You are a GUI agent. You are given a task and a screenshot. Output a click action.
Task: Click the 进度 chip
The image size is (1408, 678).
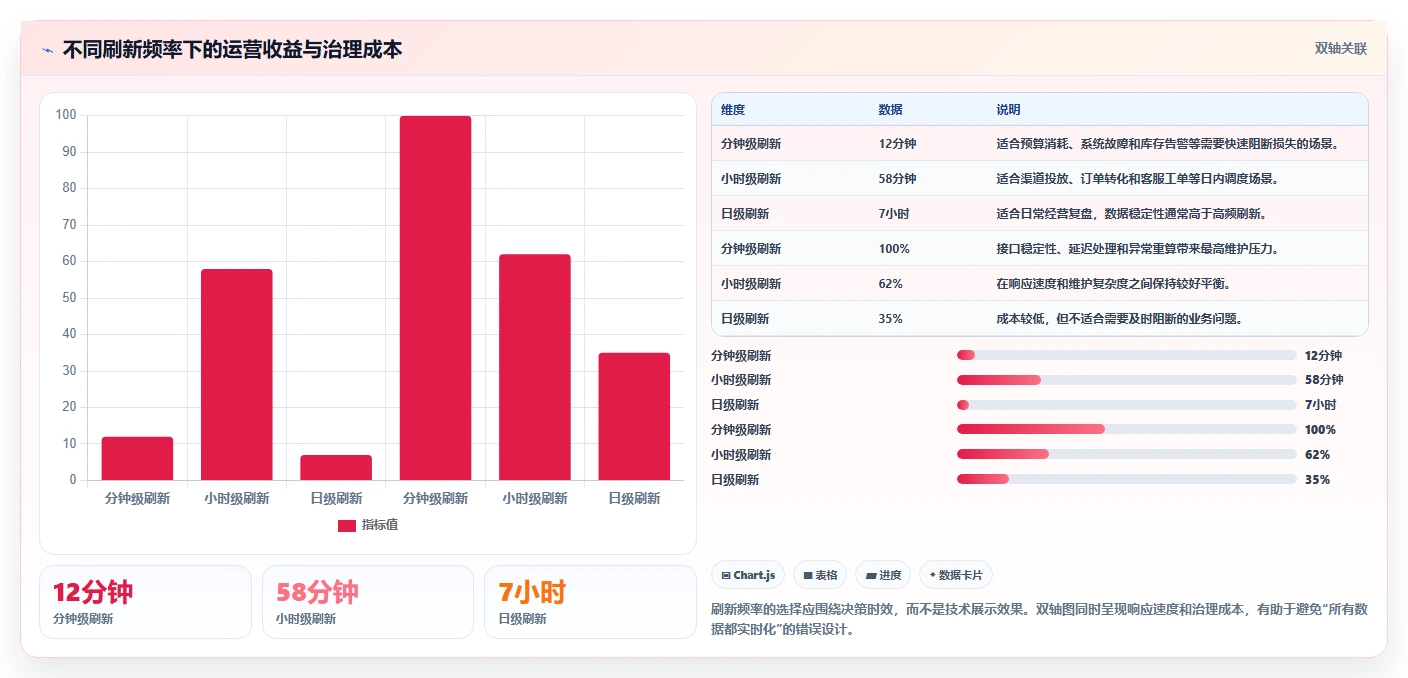[x=883, y=575]
